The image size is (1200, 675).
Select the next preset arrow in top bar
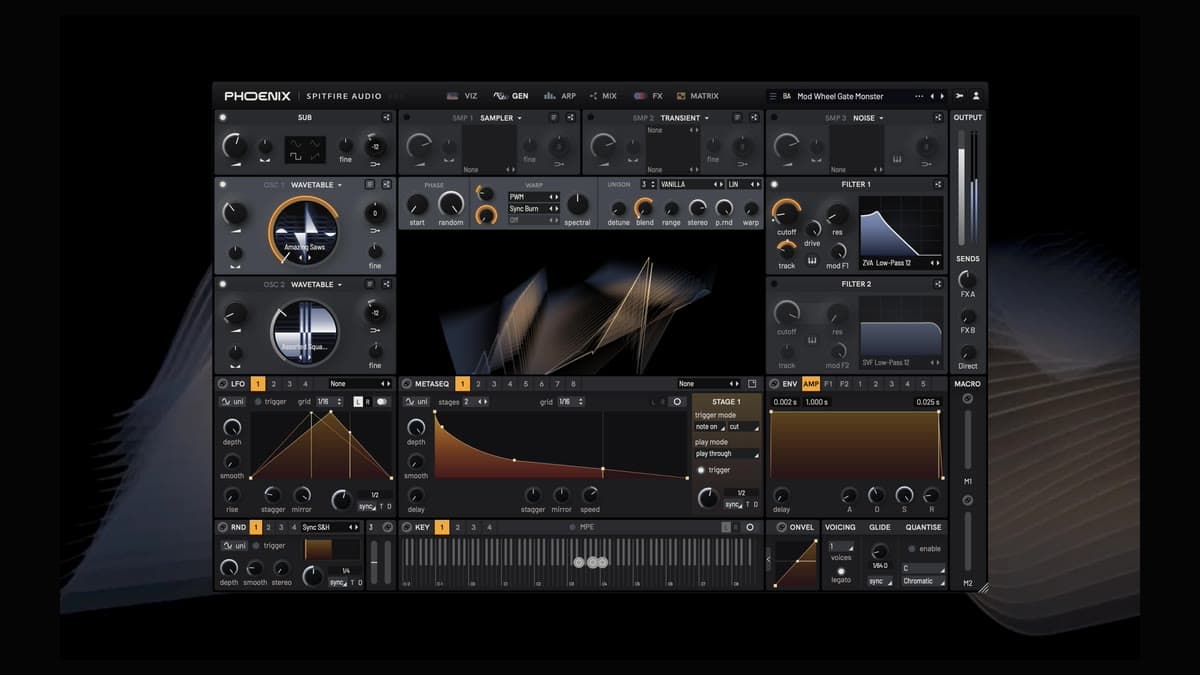(x=942, y=96)
